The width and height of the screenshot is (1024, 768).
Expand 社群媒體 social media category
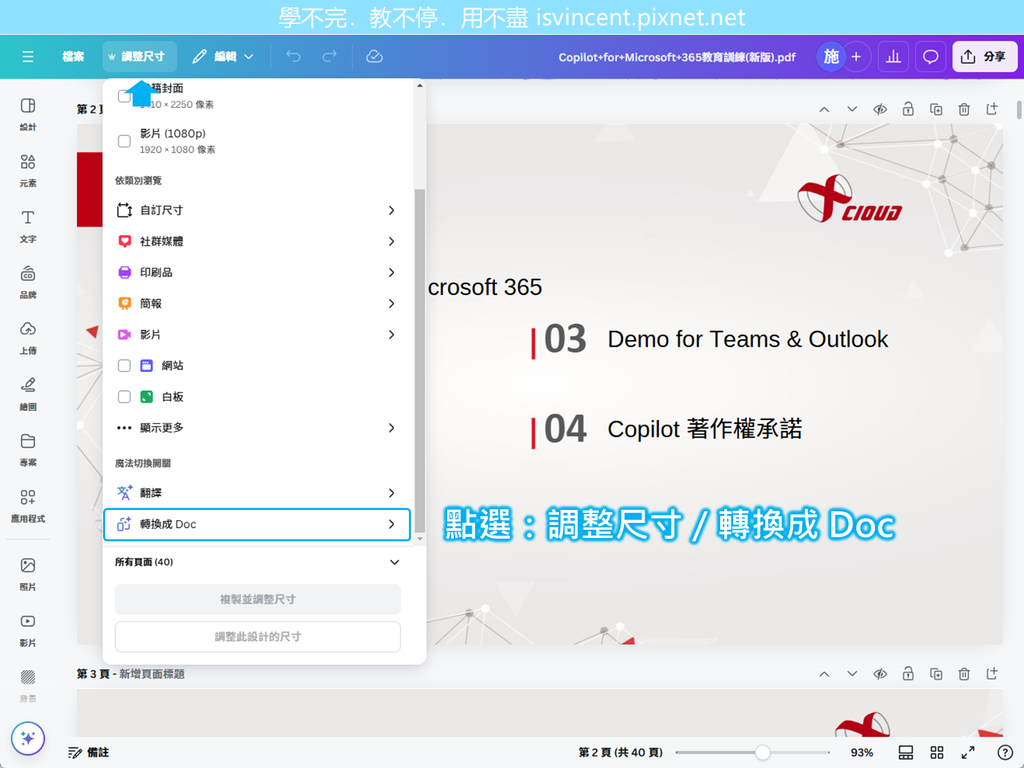click(x=257, y=242)
